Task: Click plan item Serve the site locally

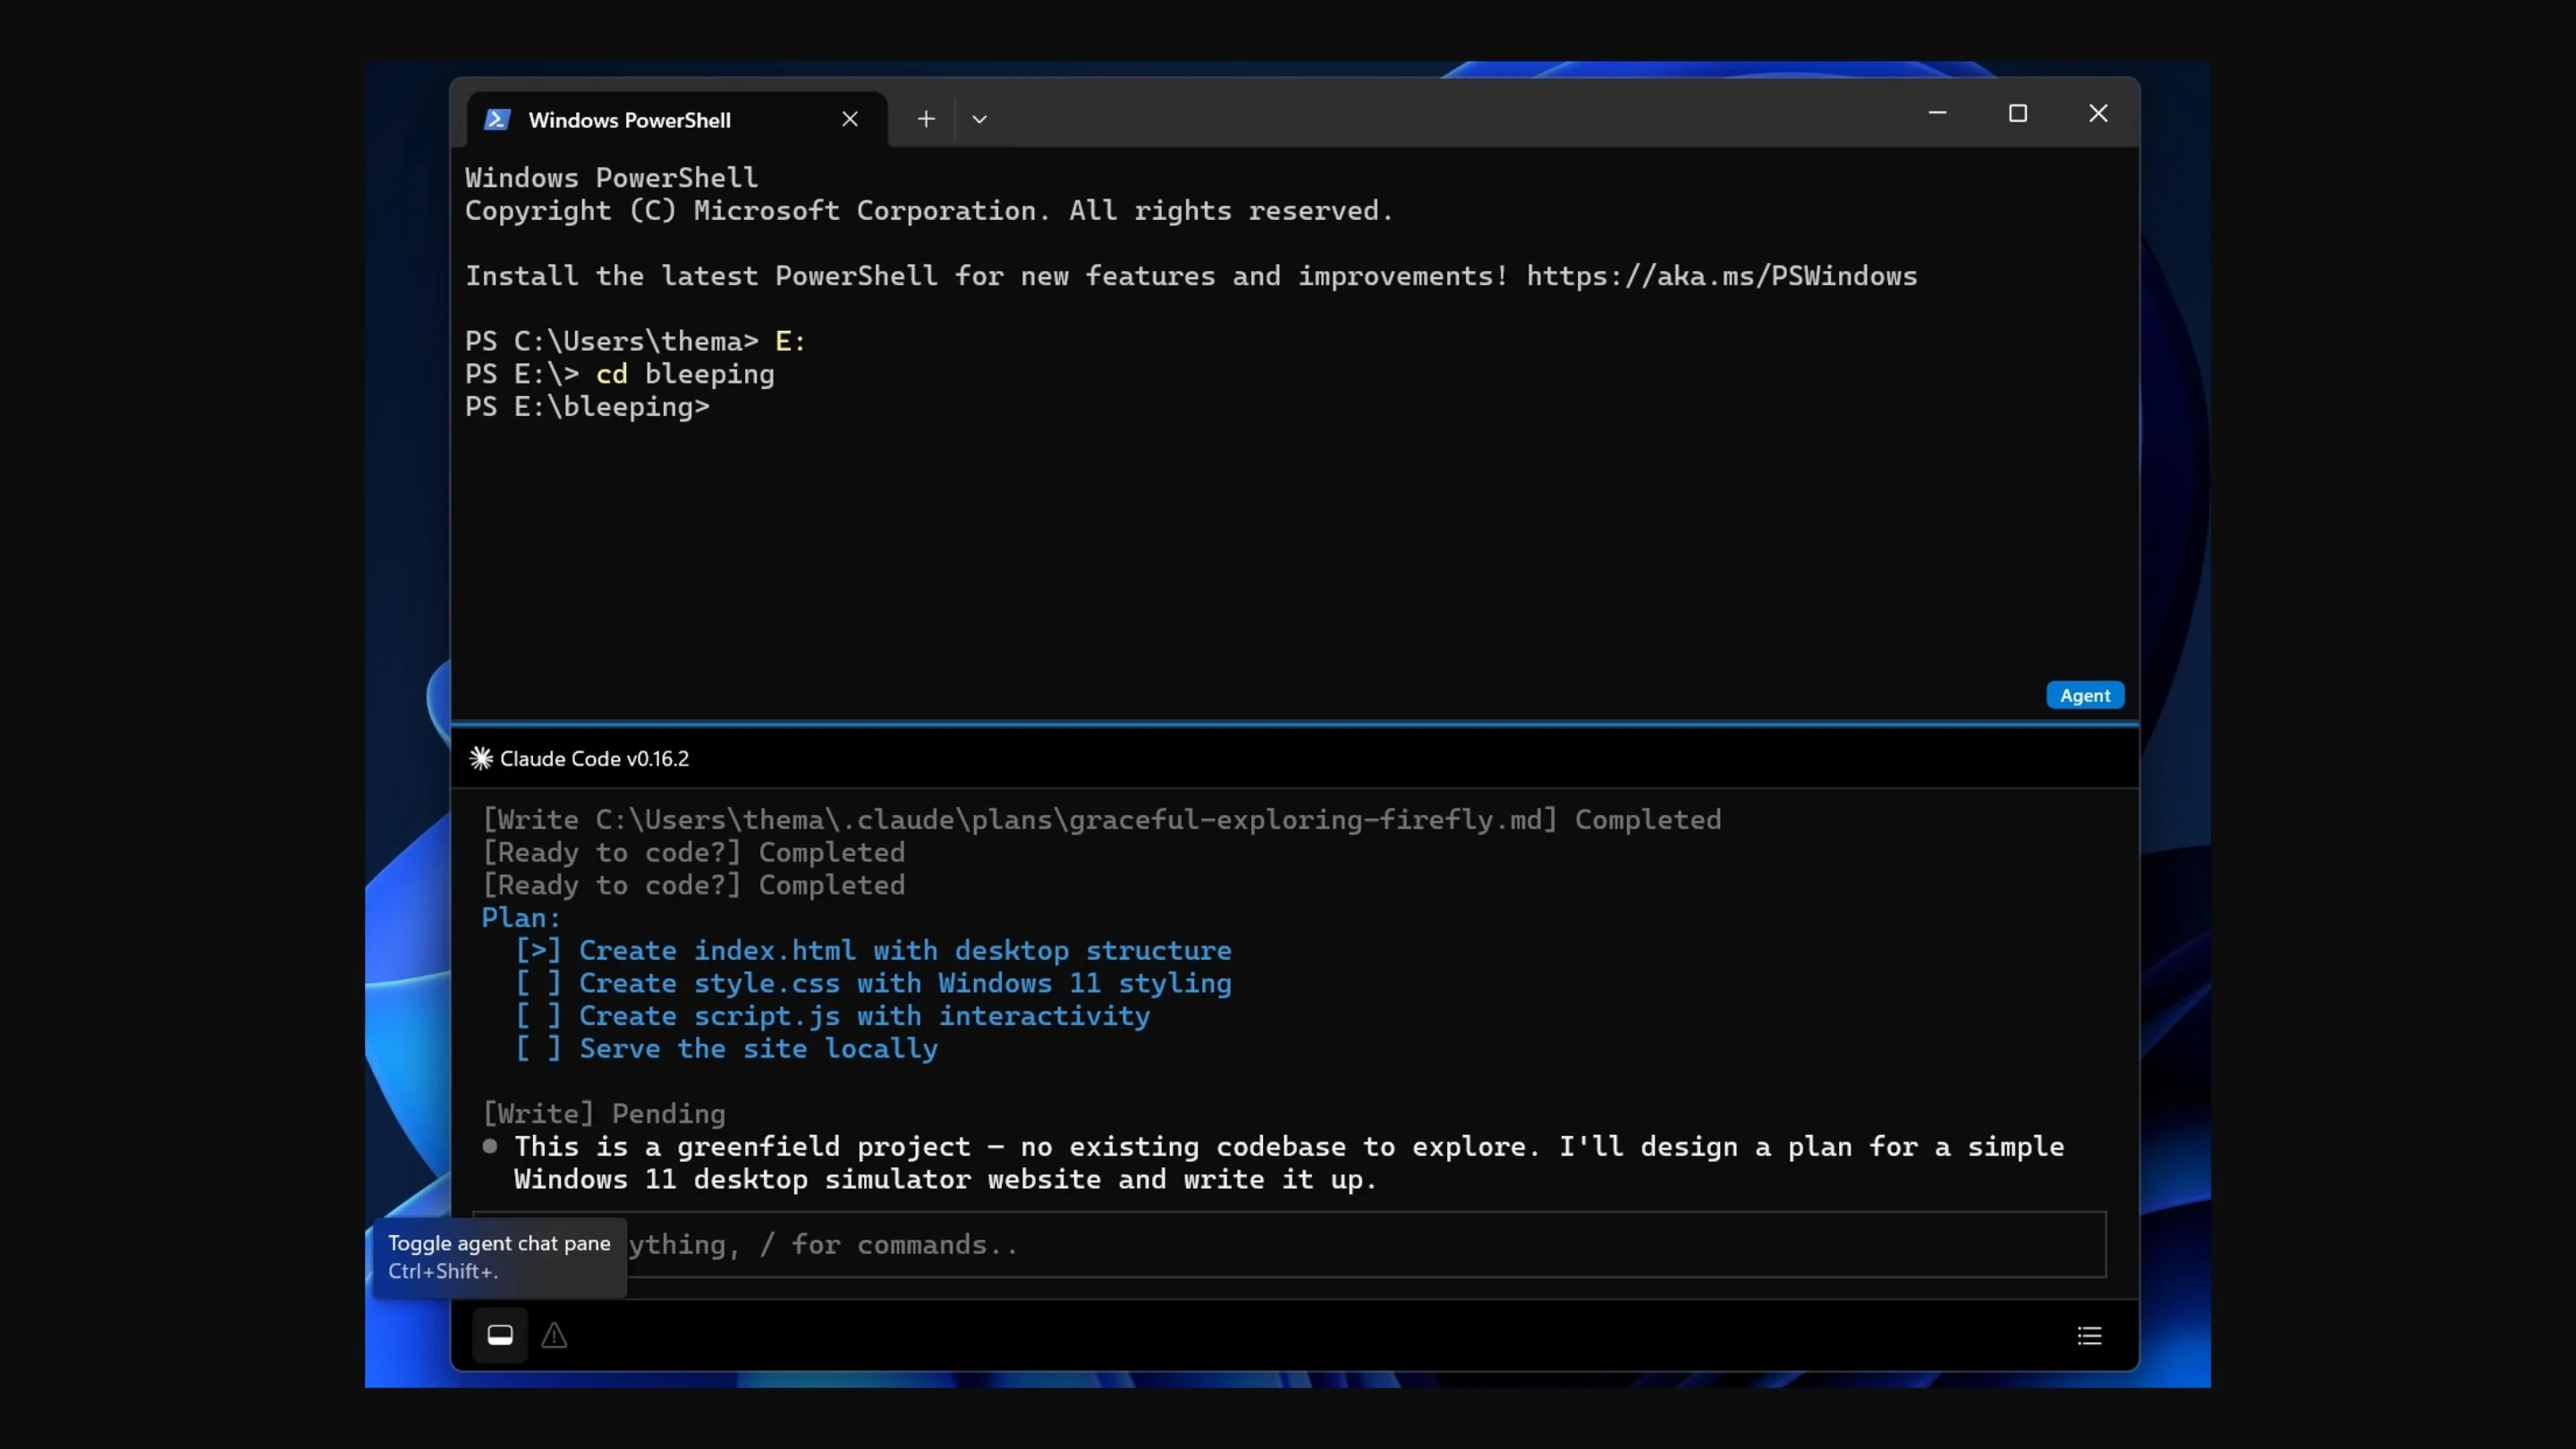Action: [726, 1049]
